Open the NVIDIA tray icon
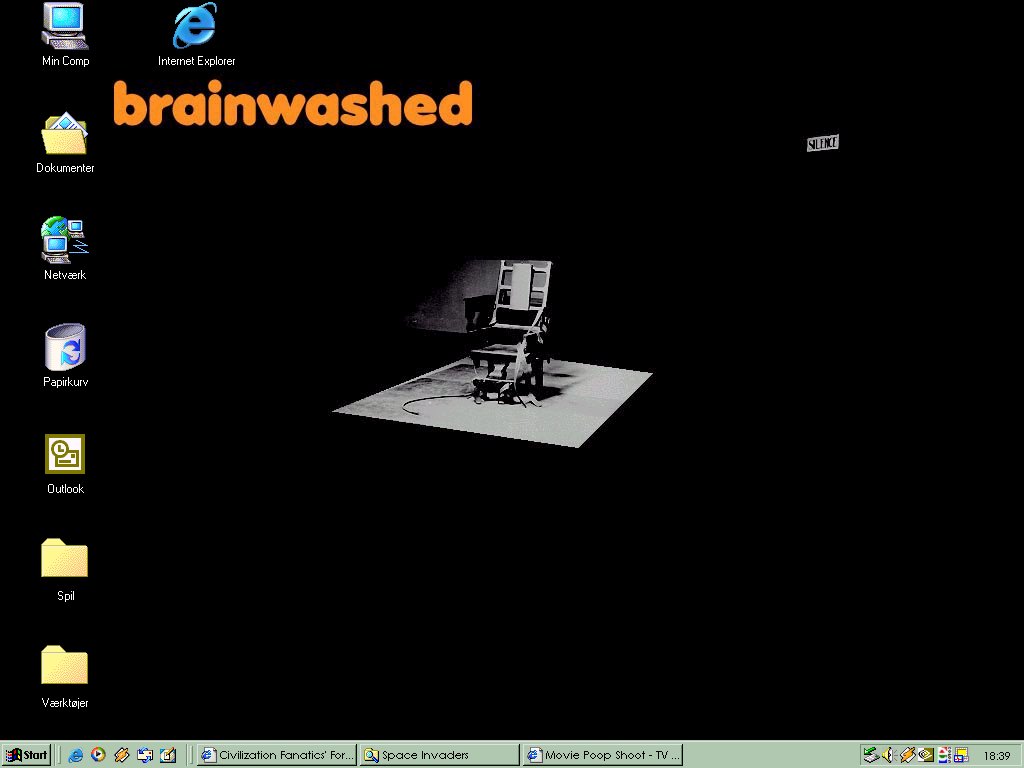The height and width of the screenshot is (768, 1024). 925,755
